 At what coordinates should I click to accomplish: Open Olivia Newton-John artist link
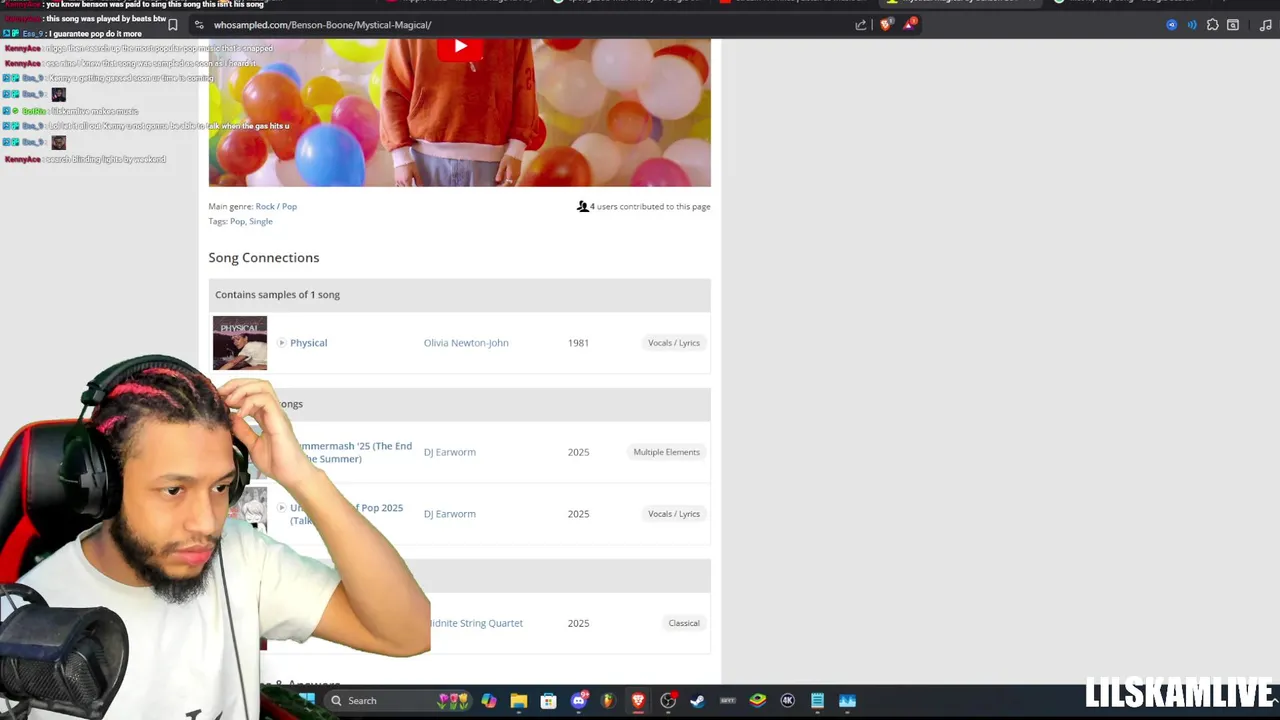(x=466, y=343)
